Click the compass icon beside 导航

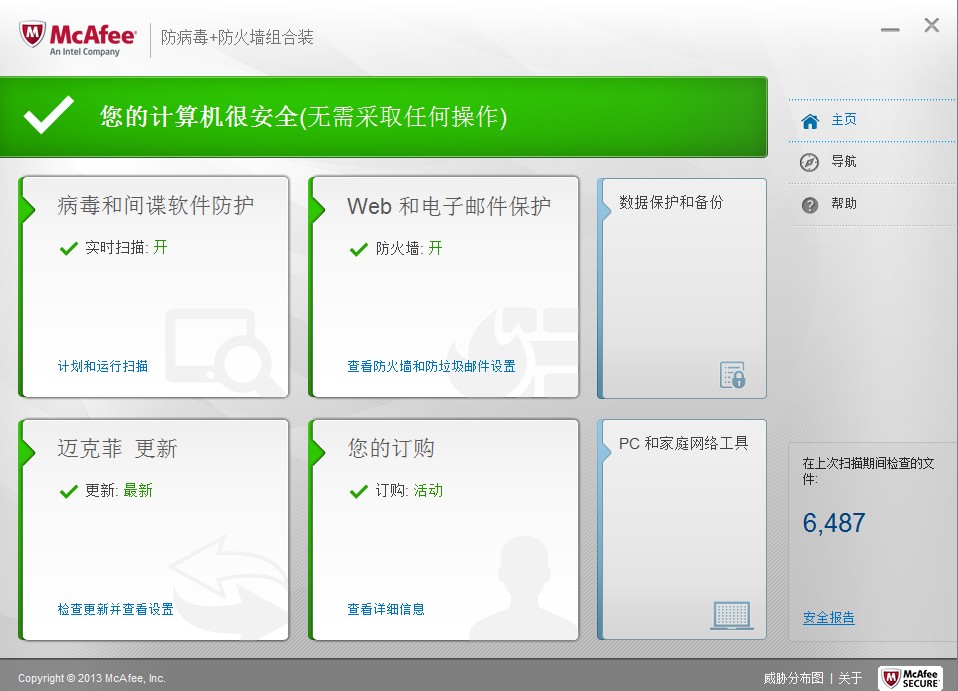coord(810,163)
